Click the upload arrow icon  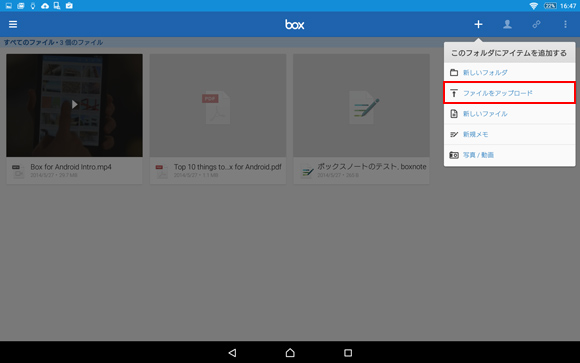pyautogui.click(x=454, y=93)
